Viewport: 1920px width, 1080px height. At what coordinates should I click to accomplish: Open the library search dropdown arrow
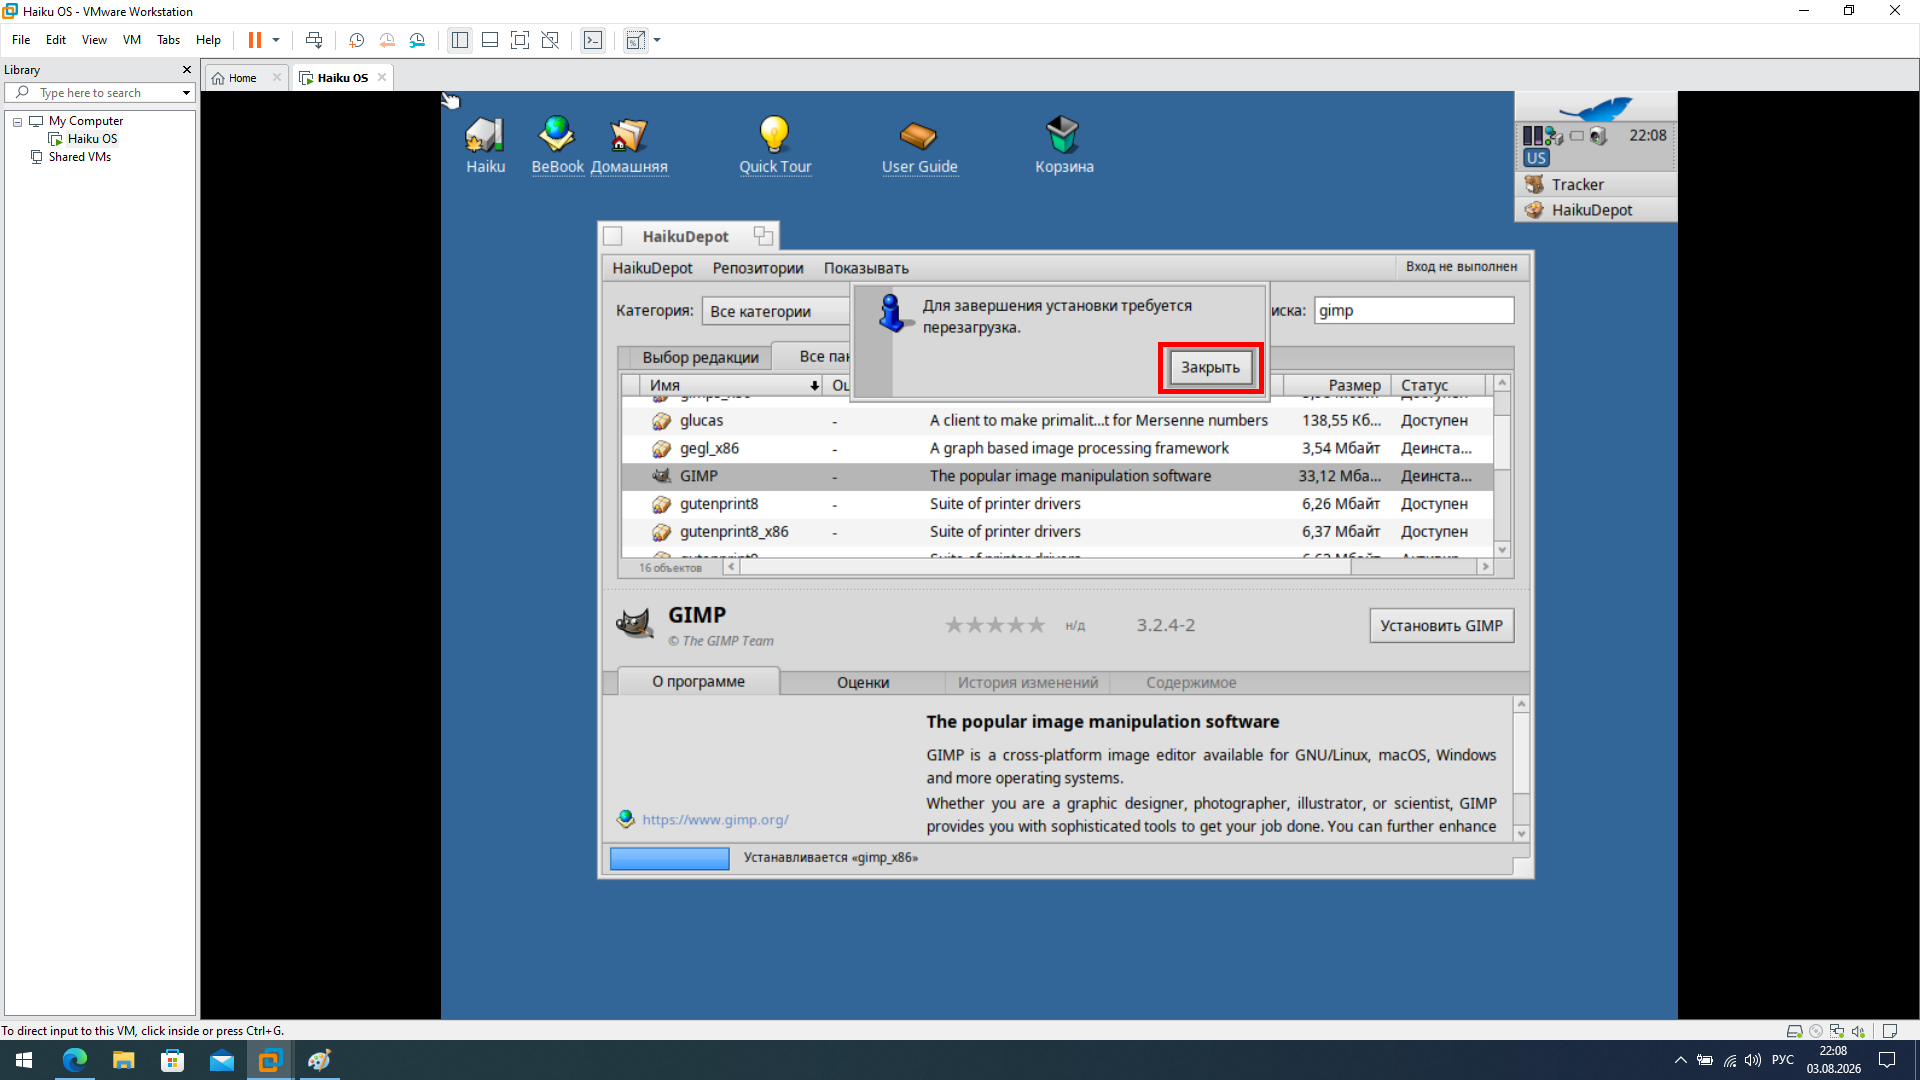click(x=186, y=93)
